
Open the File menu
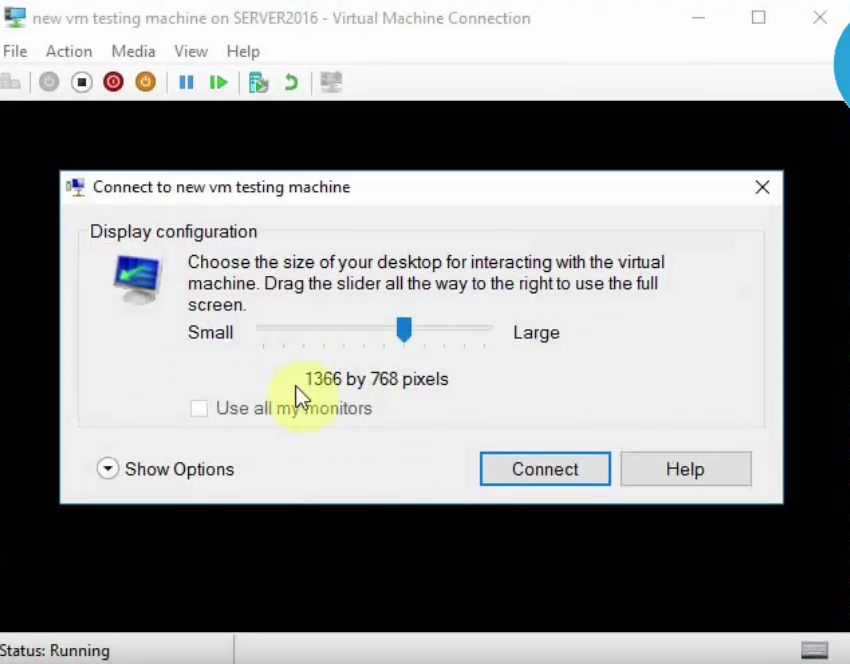pyautogui.click(x=15, y=51)
